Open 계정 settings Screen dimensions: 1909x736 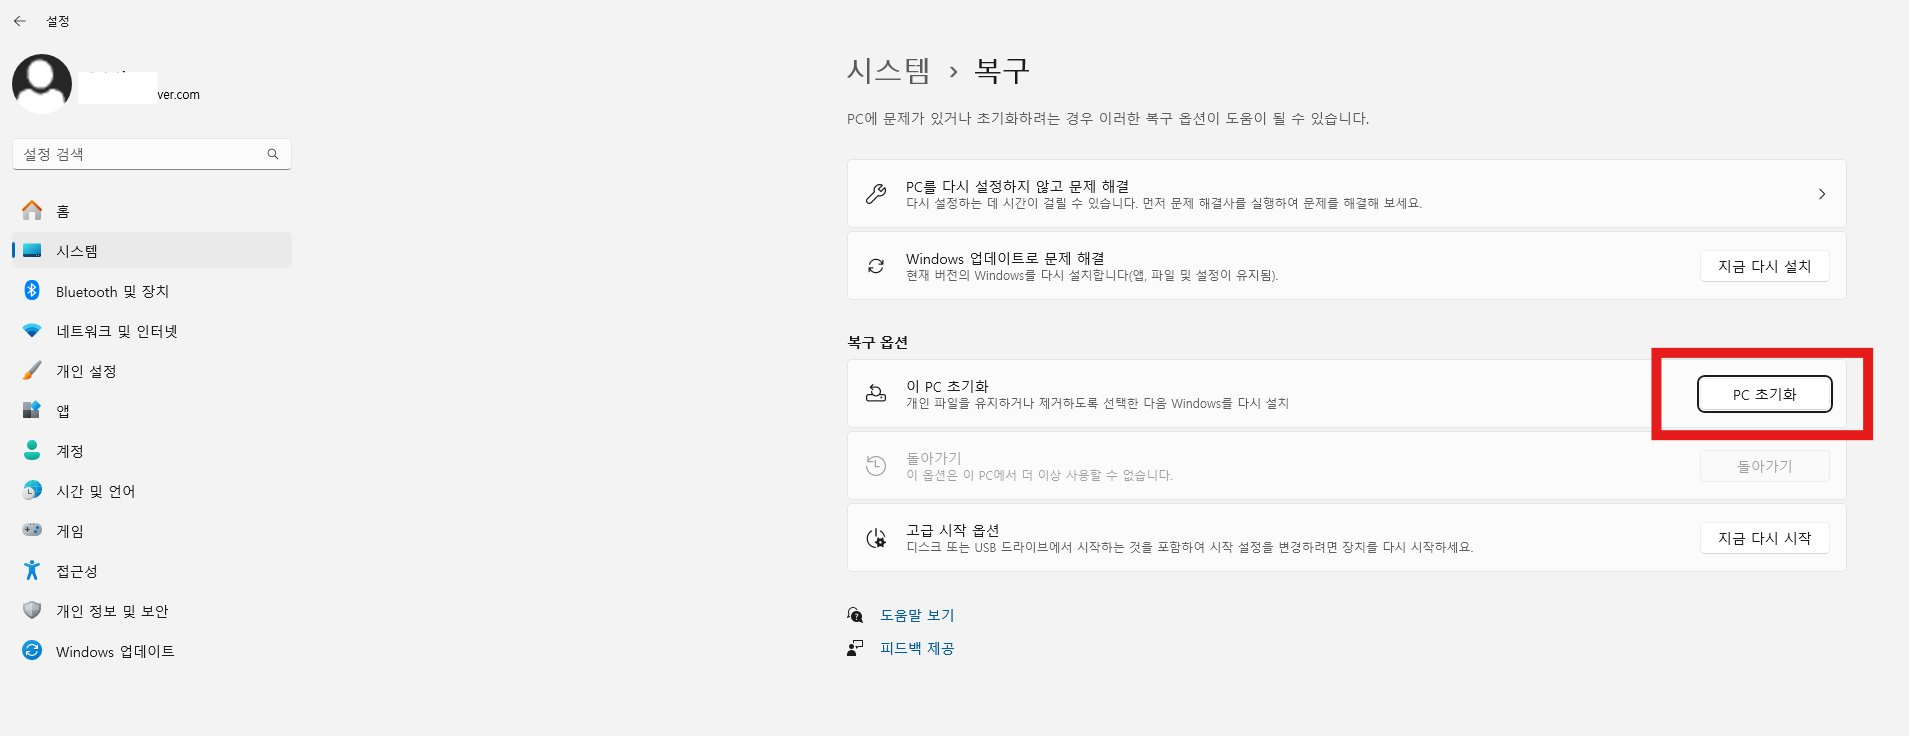pos(152,451)
